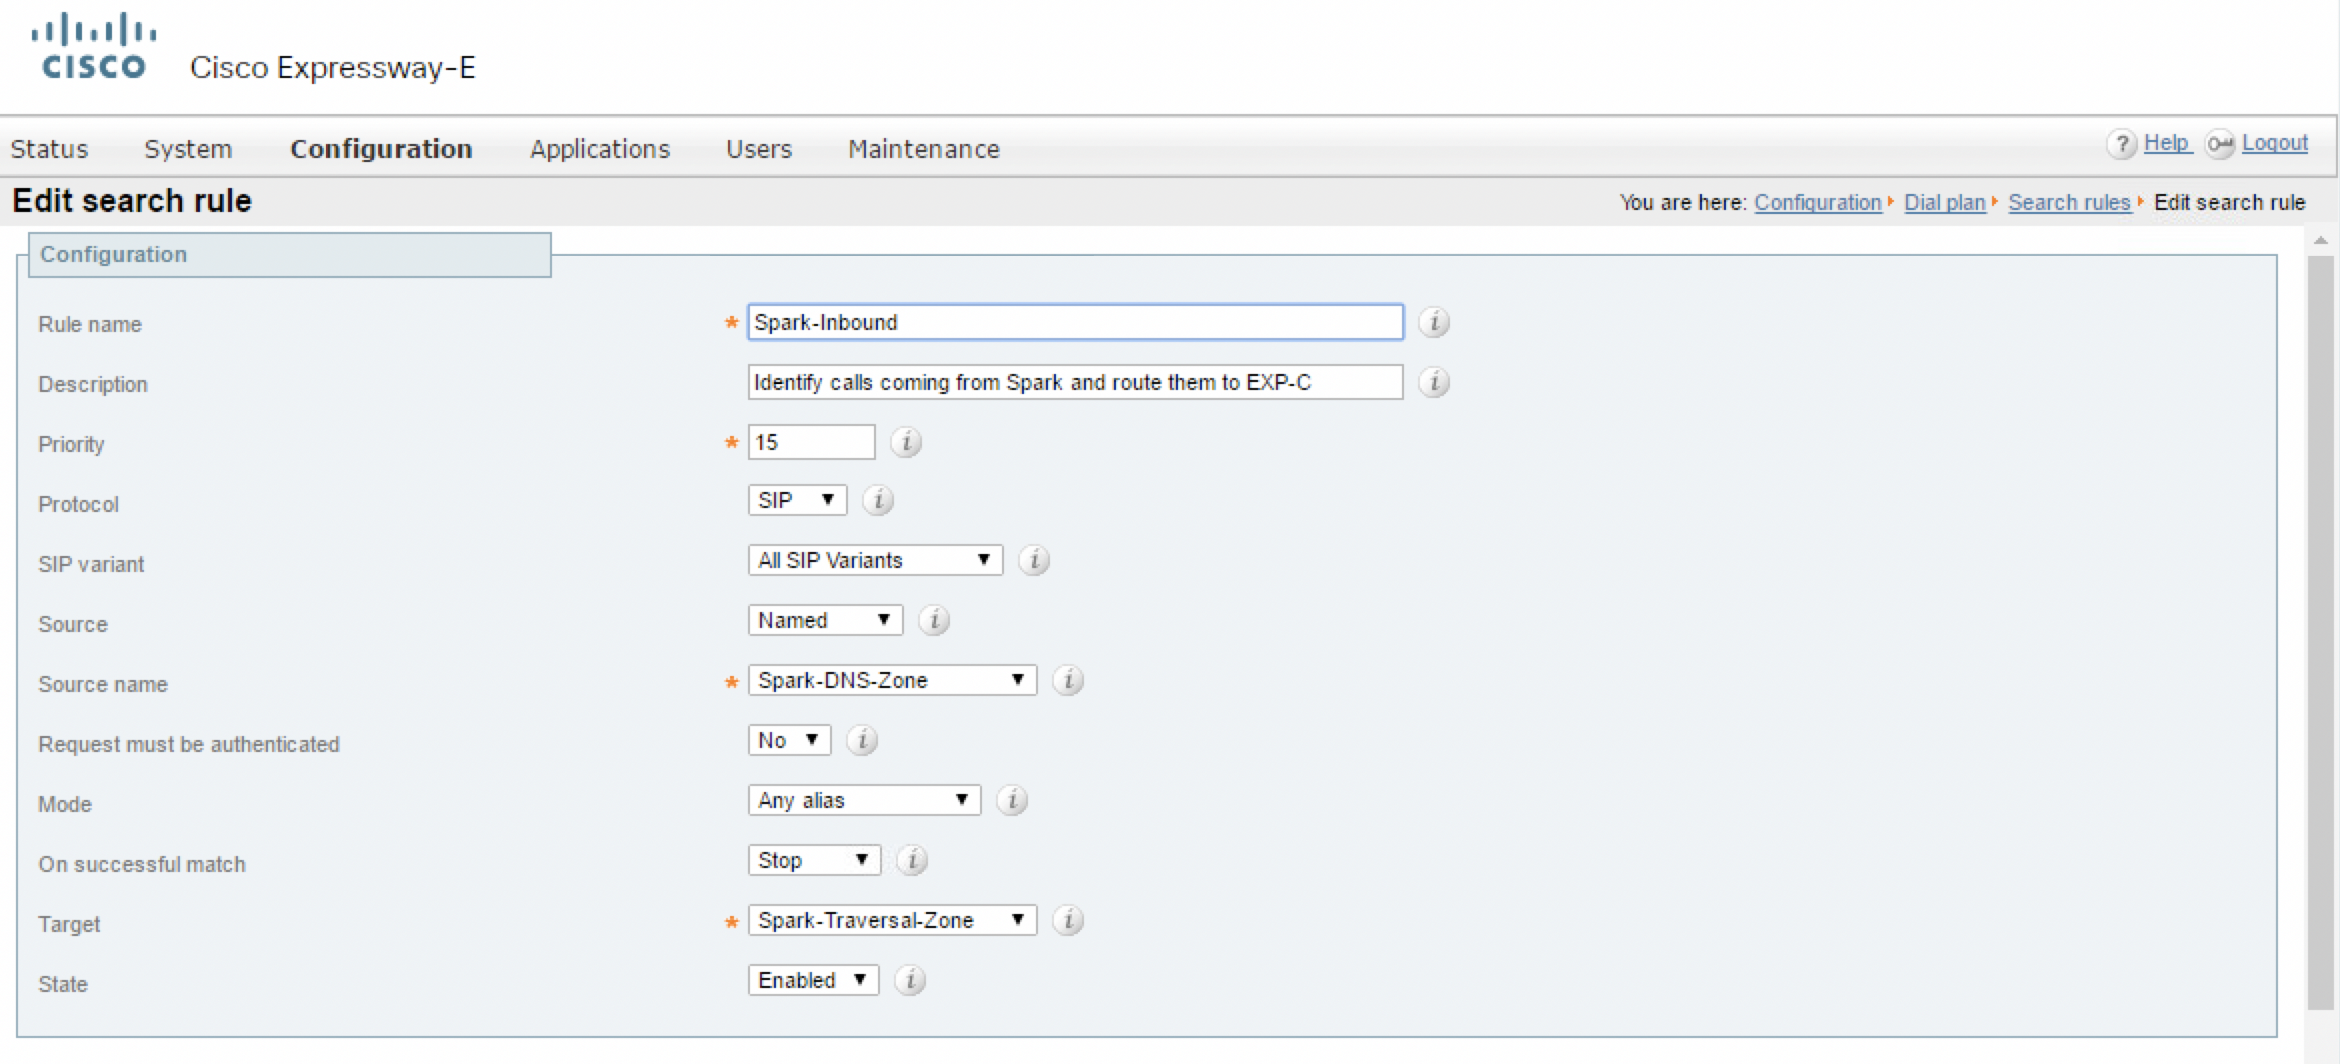This screenshot has height=1064, width=2340.
Task: Click the info icon beside Target dropdown
Action: coord(1068,920)
